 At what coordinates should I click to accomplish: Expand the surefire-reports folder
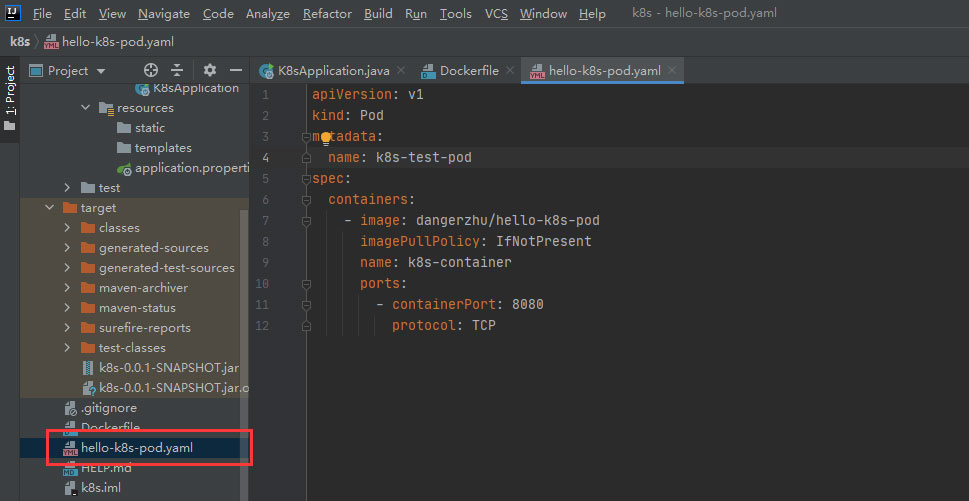click(67, 328)
